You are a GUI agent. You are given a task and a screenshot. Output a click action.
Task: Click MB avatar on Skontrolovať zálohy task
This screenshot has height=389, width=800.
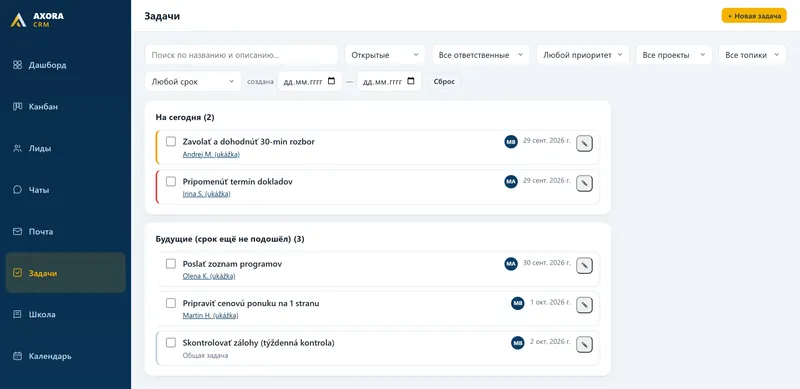point(517,343)
